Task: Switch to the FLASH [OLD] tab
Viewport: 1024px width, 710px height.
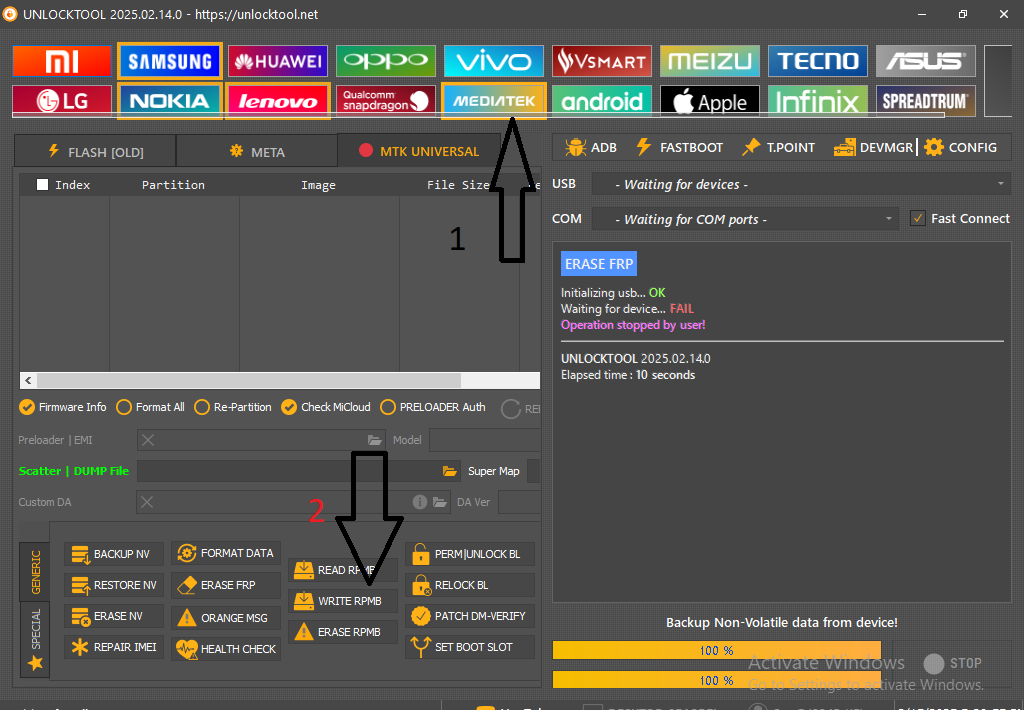Action: (95, 152)
